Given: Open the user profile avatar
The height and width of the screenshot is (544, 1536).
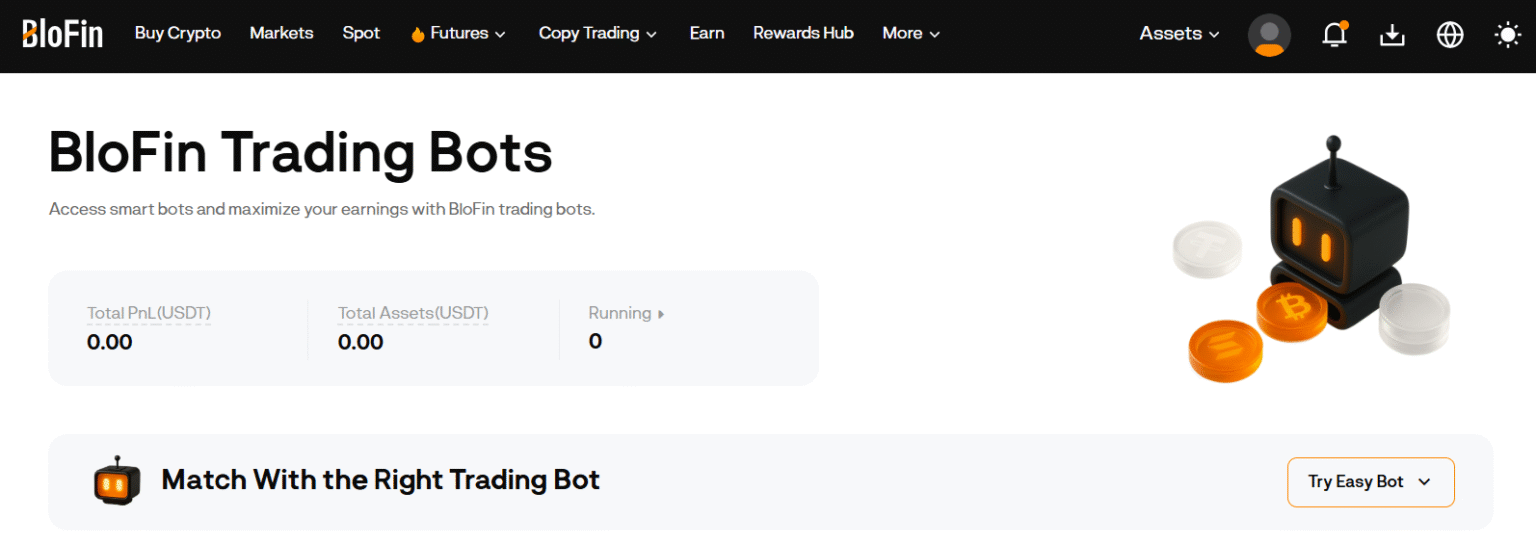Looking at the screenshot, I should pos(1269,35).
